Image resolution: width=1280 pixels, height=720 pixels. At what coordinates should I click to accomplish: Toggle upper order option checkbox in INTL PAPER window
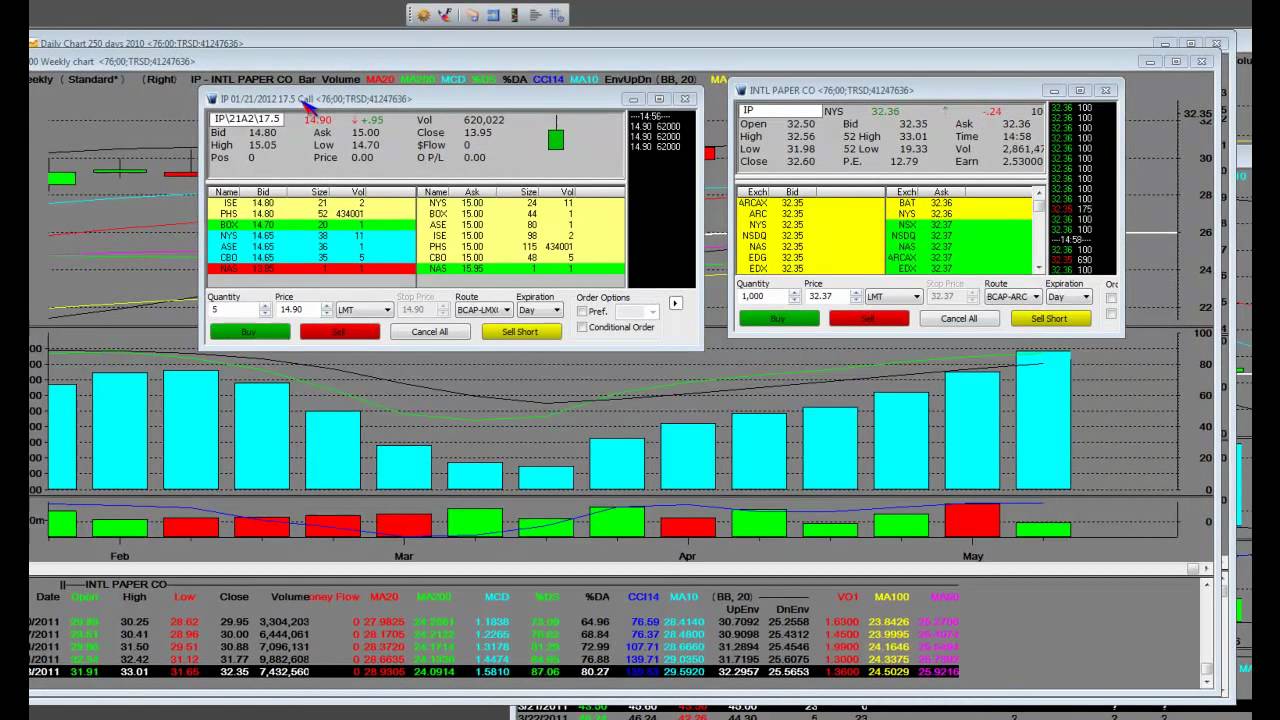1111,299
